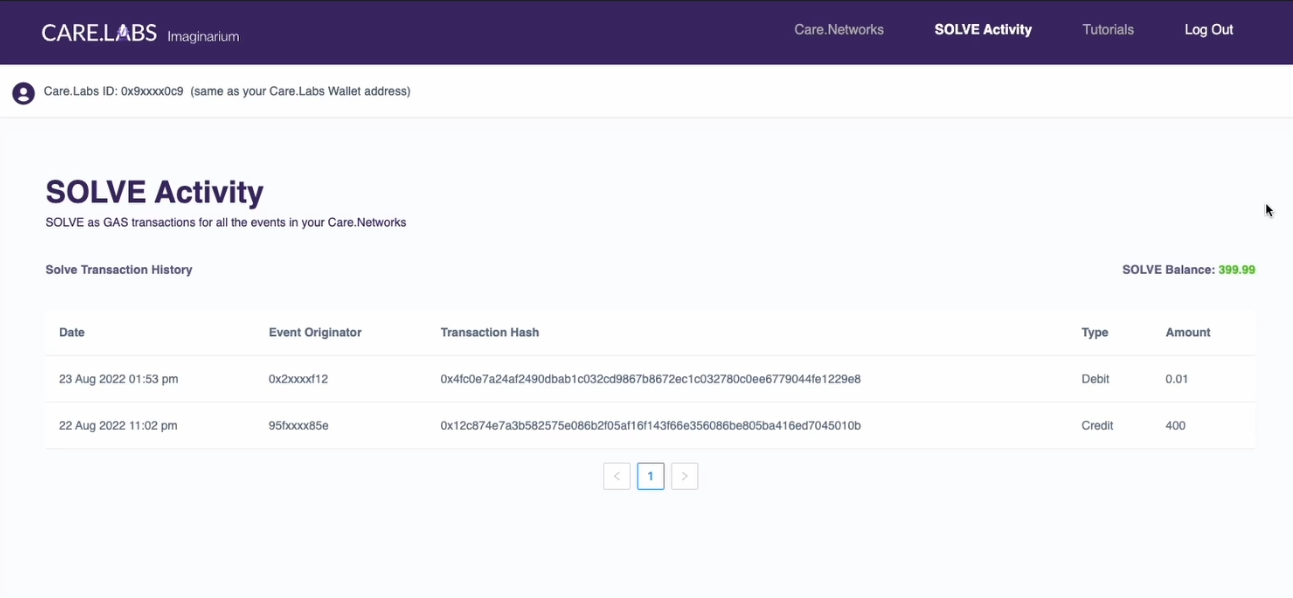This screenshot has width=1293, height=598.
Task: Go to previous page arrow
Action: [x=616, y=477]
